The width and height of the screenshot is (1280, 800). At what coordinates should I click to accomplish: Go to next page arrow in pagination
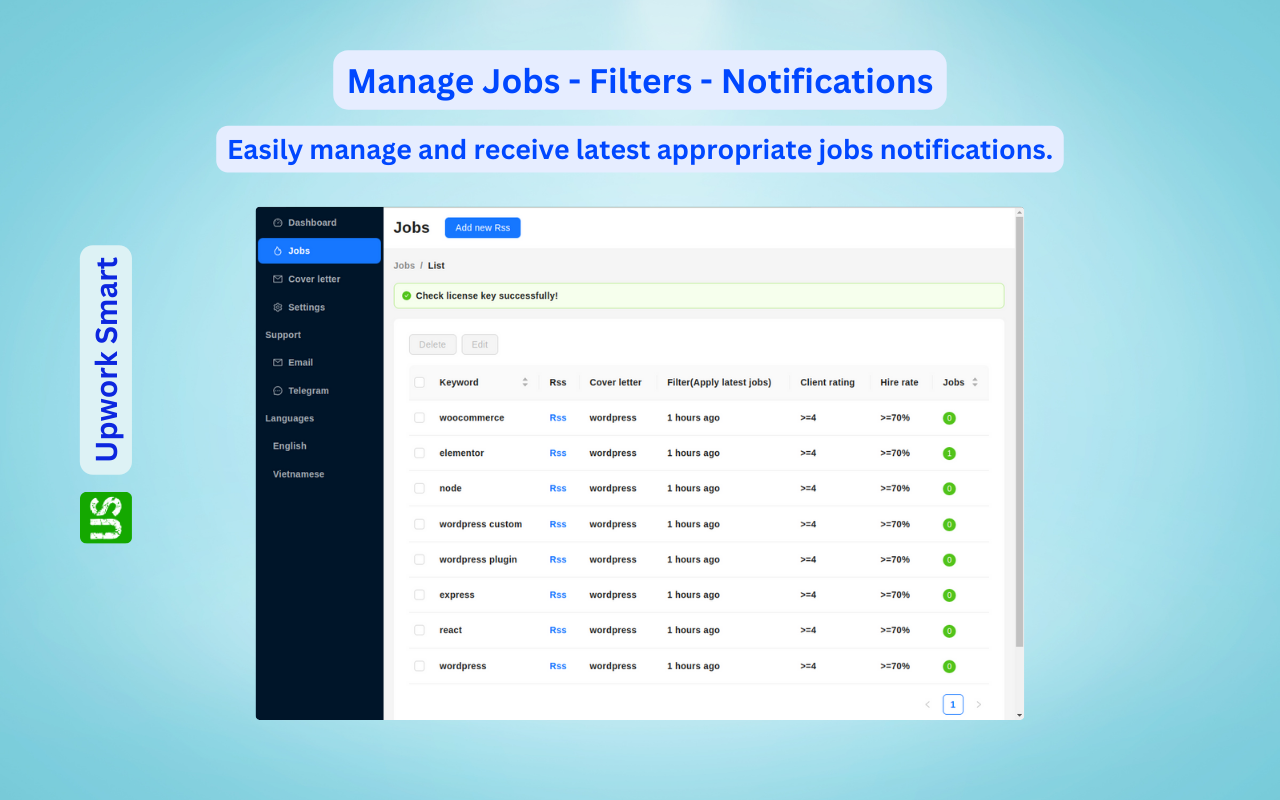[x=978, y=705]
